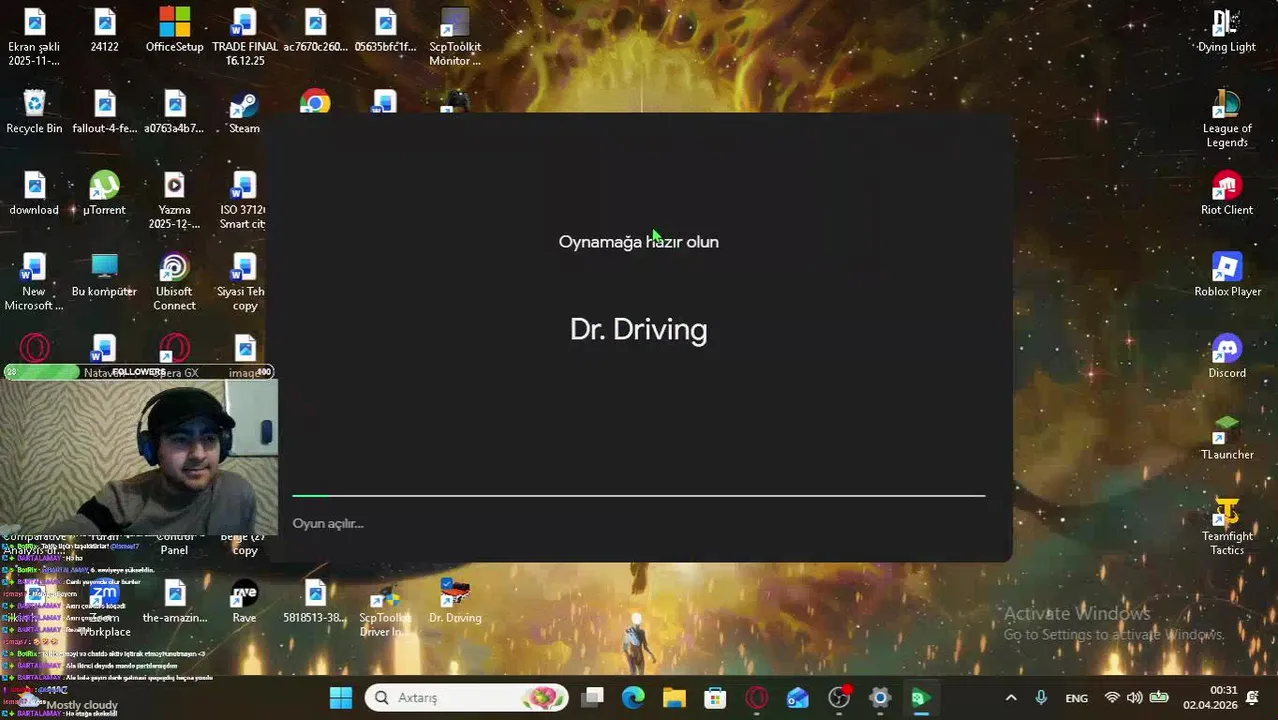
Task: Select the Opera GX desktop icon
Action: (x=174, y=357)
